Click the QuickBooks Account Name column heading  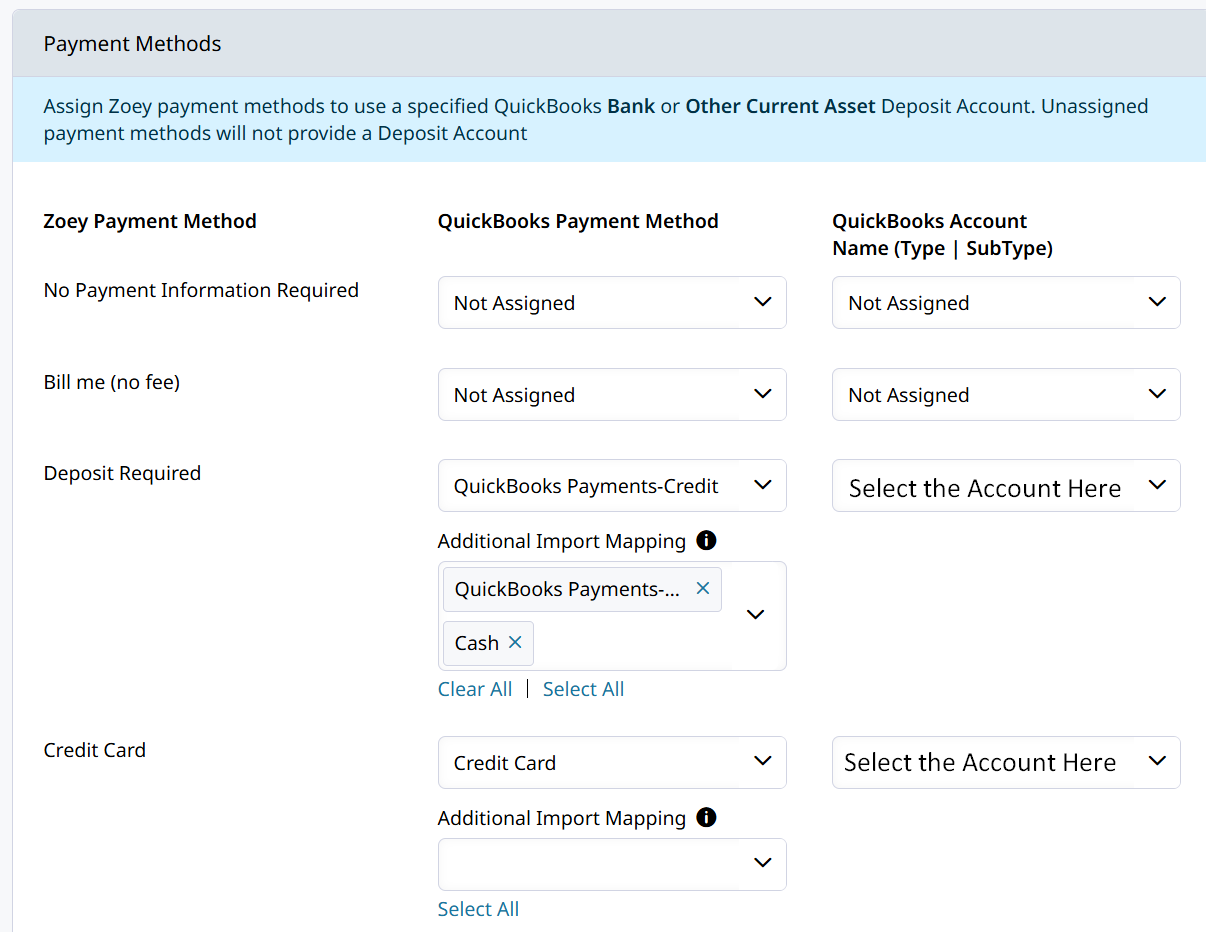[942, 235]
